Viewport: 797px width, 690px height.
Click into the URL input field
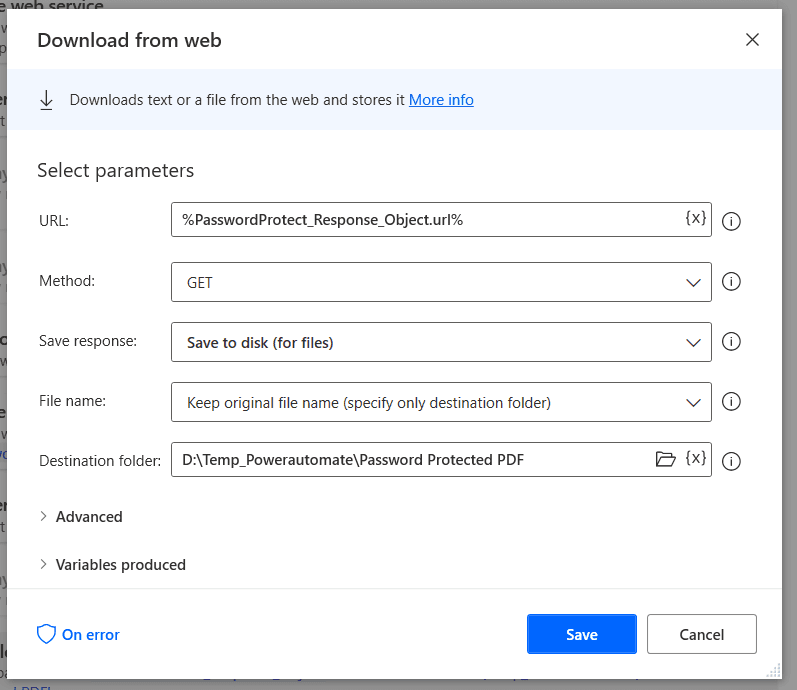point(425,219)
